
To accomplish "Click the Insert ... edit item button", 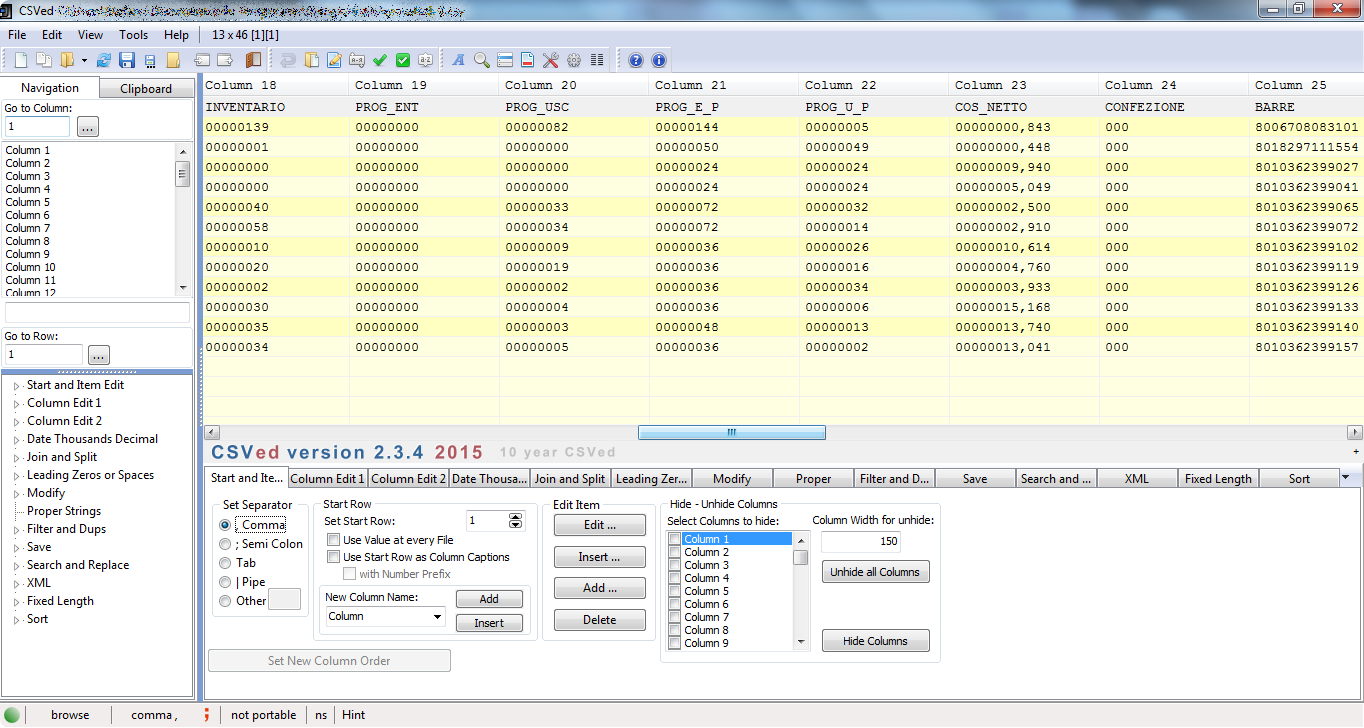I will (x=600, y=557).
